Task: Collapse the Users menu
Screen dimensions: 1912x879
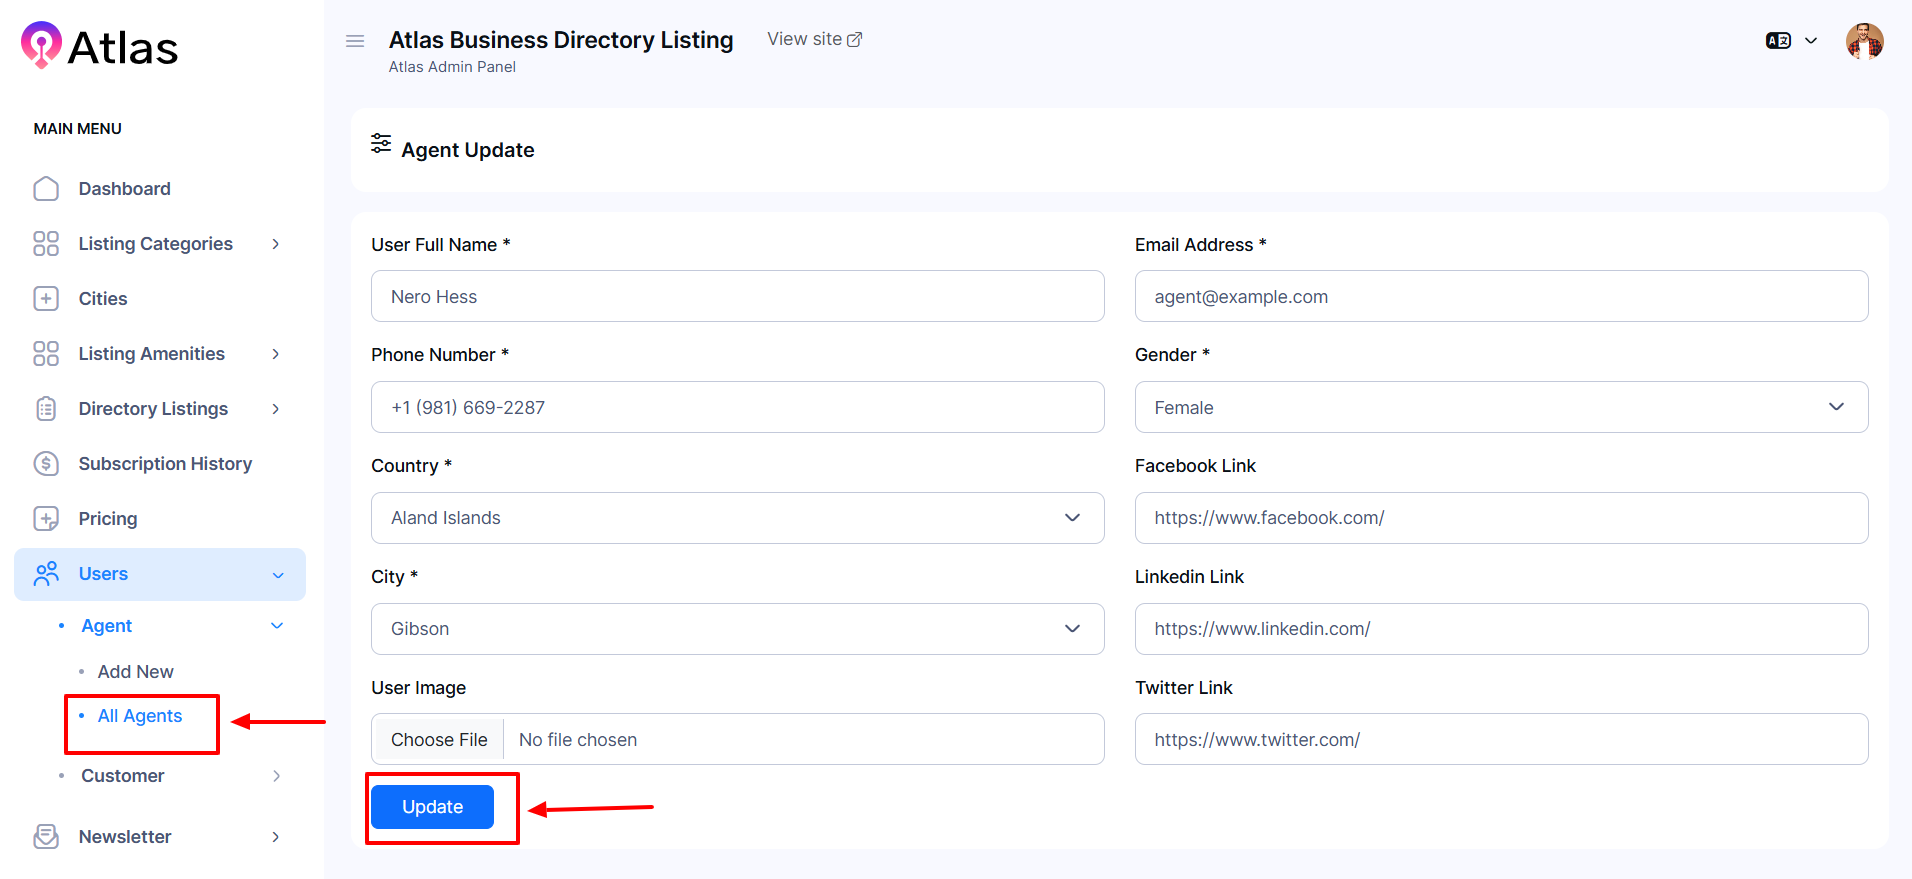Action: (x=278, y=575)
